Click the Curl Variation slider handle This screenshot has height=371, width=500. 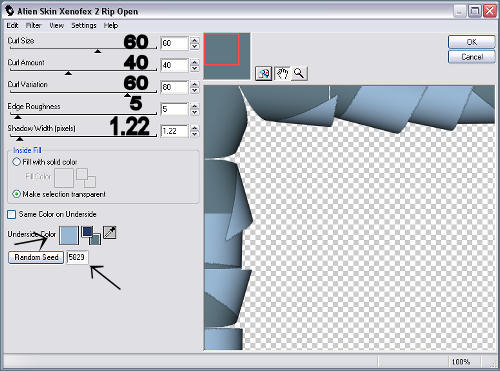[127, 95]
